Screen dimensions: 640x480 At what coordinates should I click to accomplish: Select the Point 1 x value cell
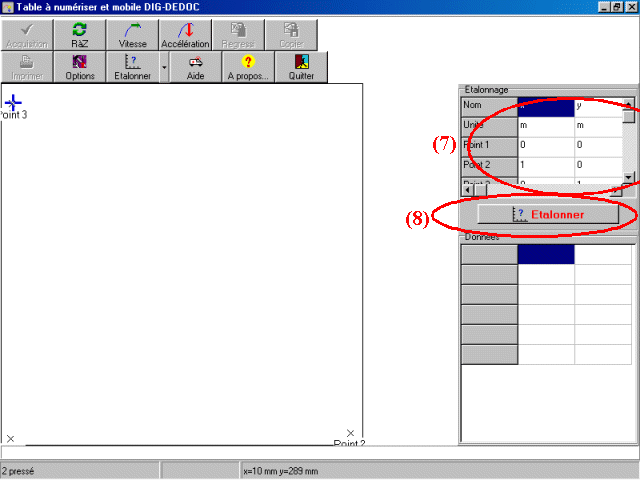click(x=545, y=145)
